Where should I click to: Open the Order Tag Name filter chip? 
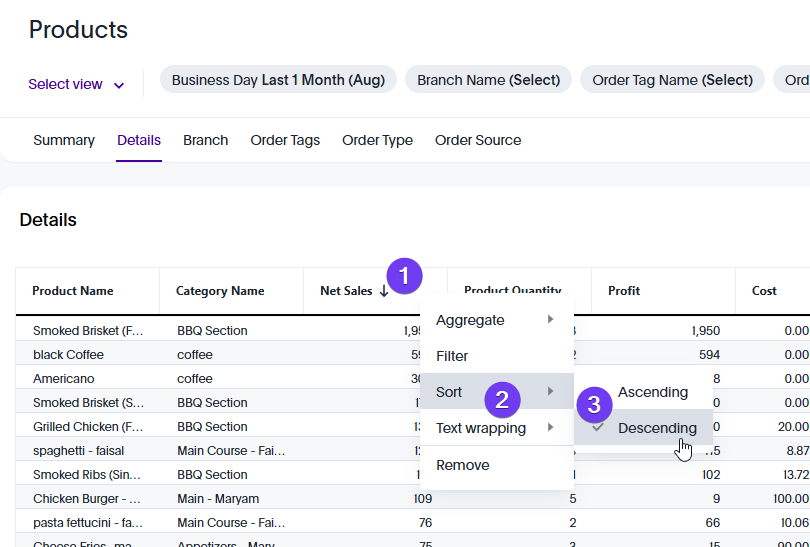pyautogui.click(x=672, y=80)
